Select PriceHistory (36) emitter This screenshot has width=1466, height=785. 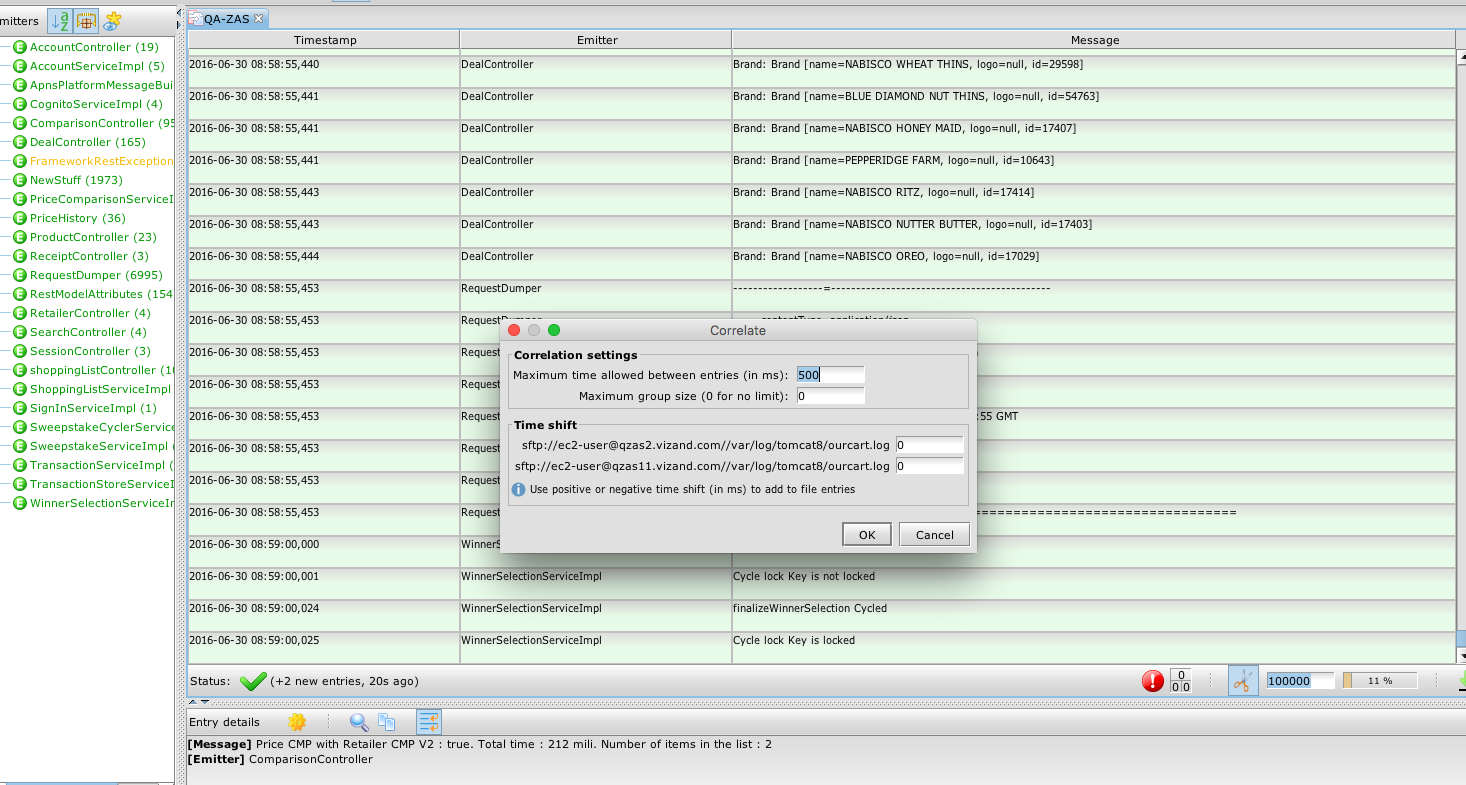click(77, 218)
